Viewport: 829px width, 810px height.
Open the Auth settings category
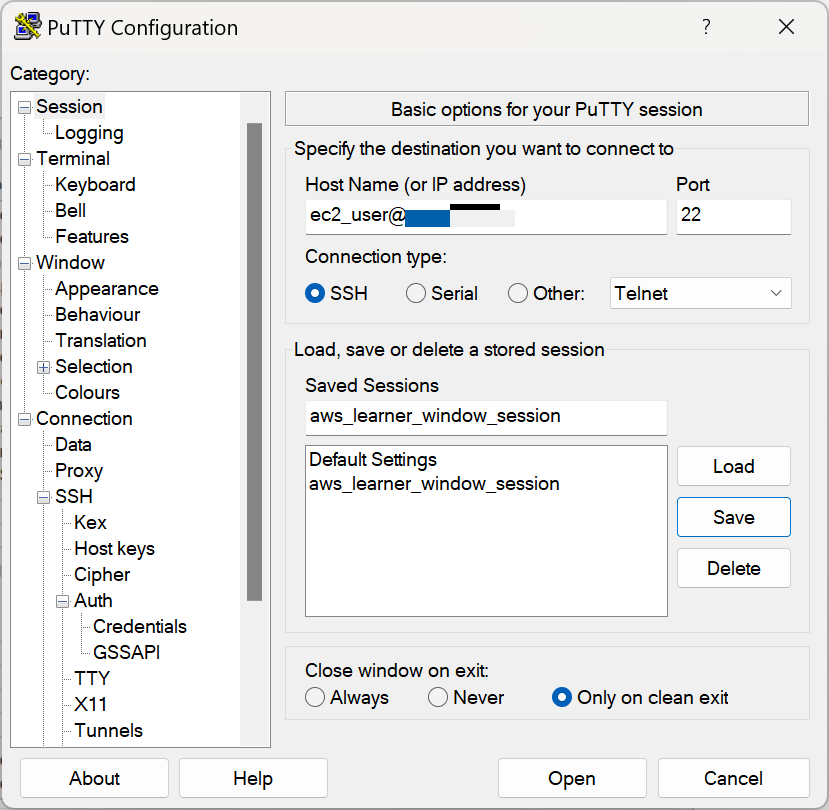[x=93, y=601]
